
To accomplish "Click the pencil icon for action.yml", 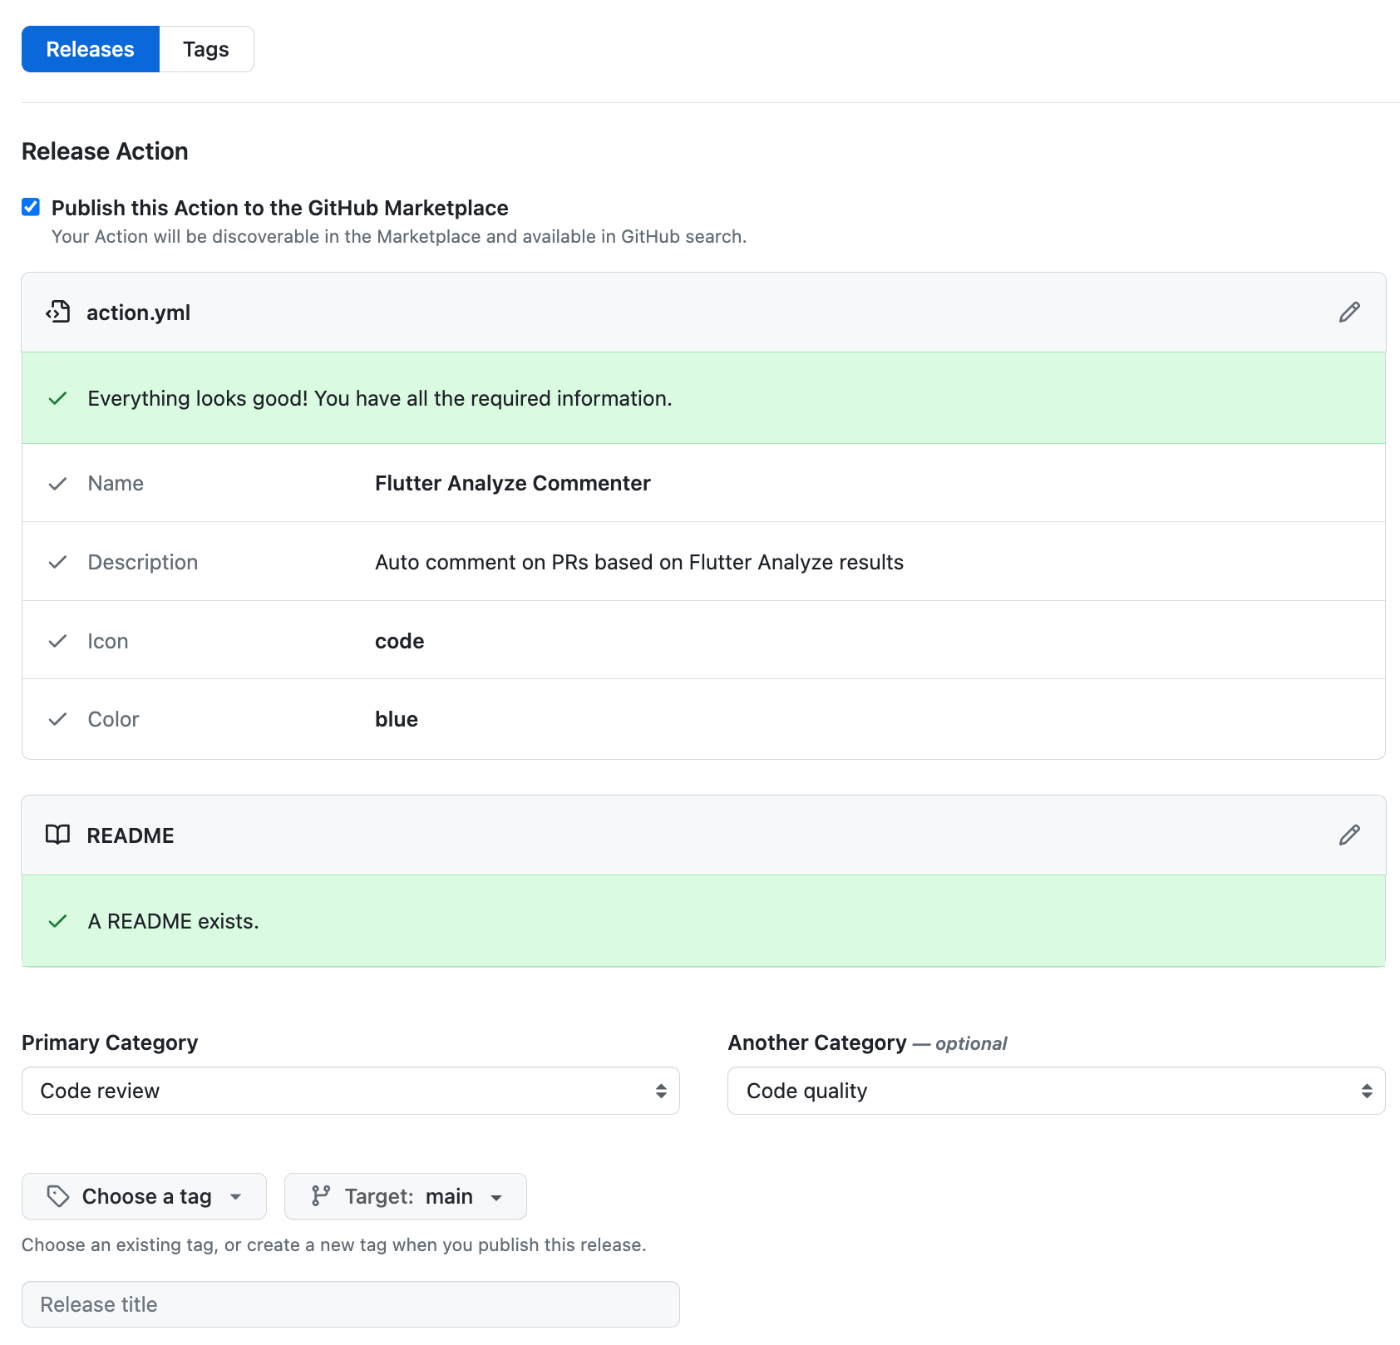I will pos(1349,312).
